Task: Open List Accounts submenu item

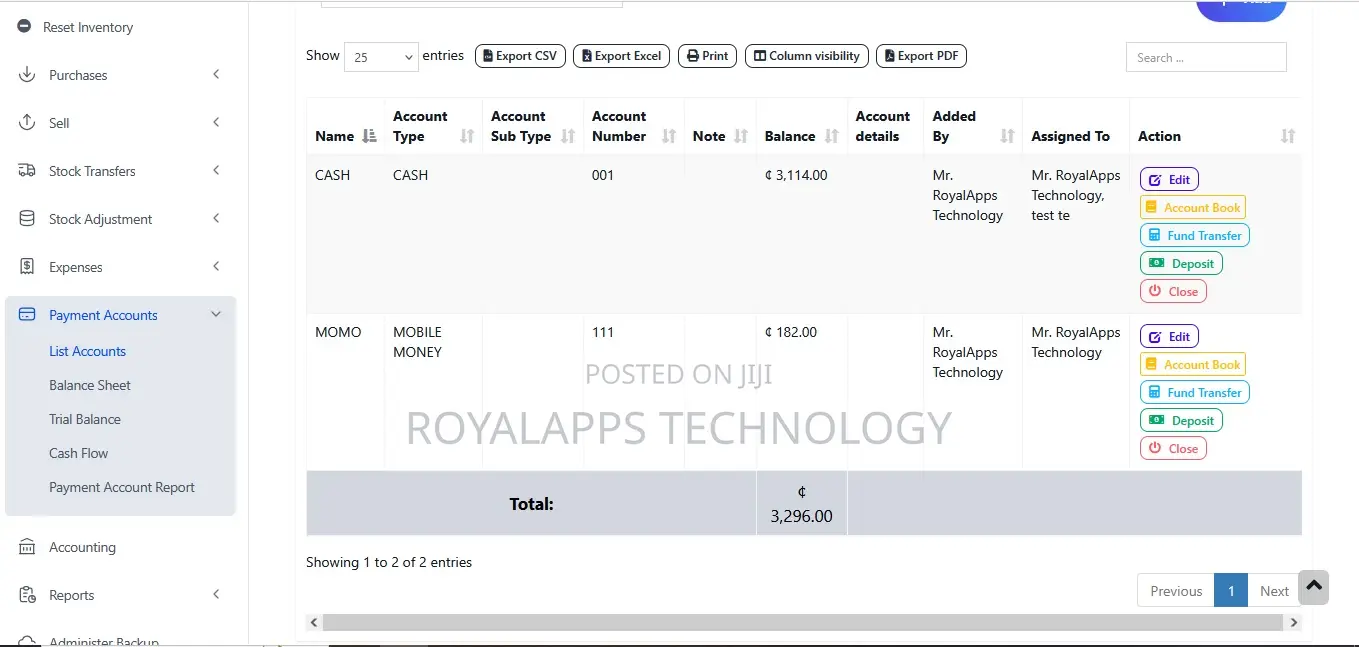Action: [x=87, y=351]
